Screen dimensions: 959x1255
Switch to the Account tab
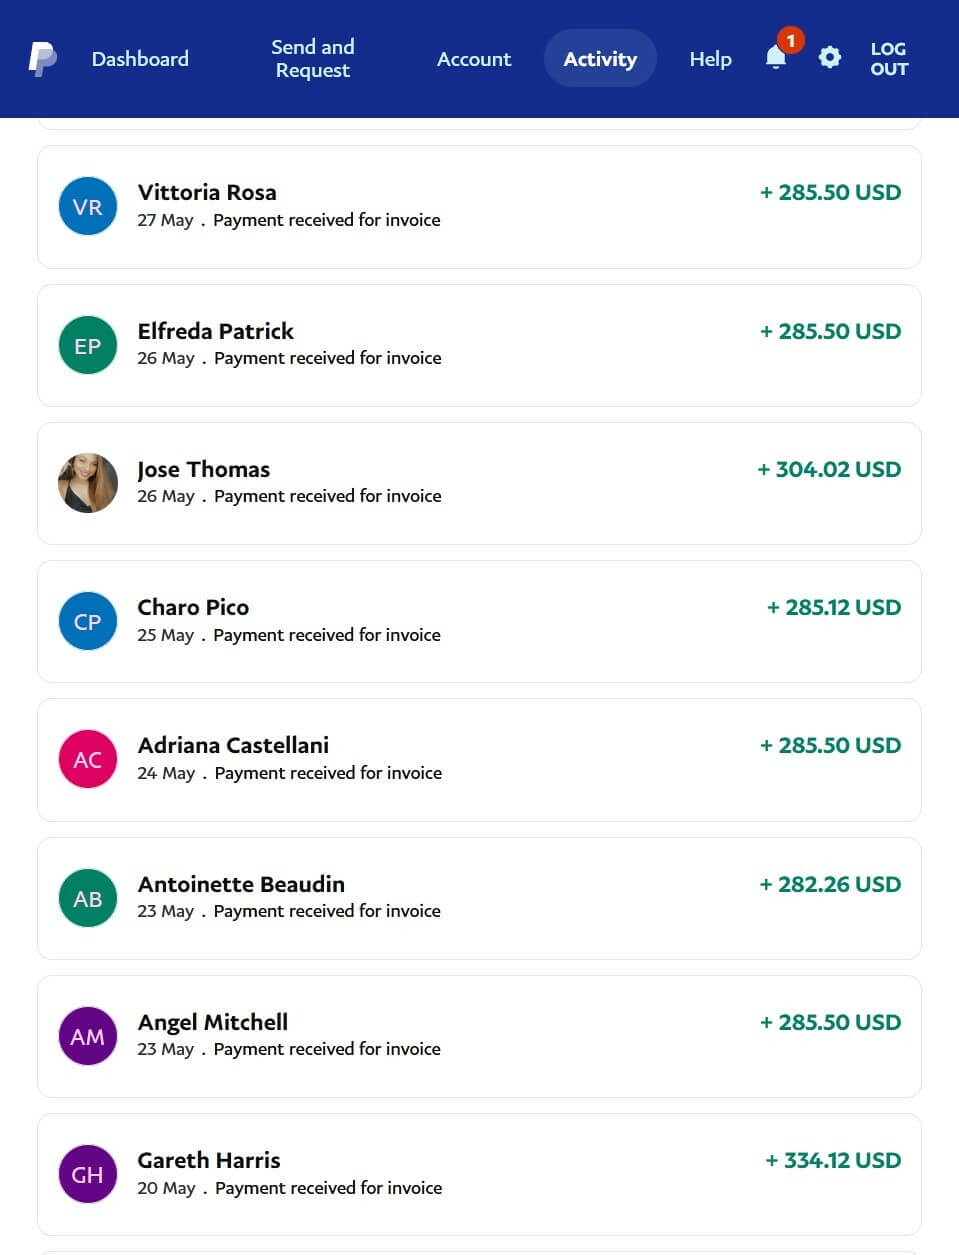click(x=474, y=59)
